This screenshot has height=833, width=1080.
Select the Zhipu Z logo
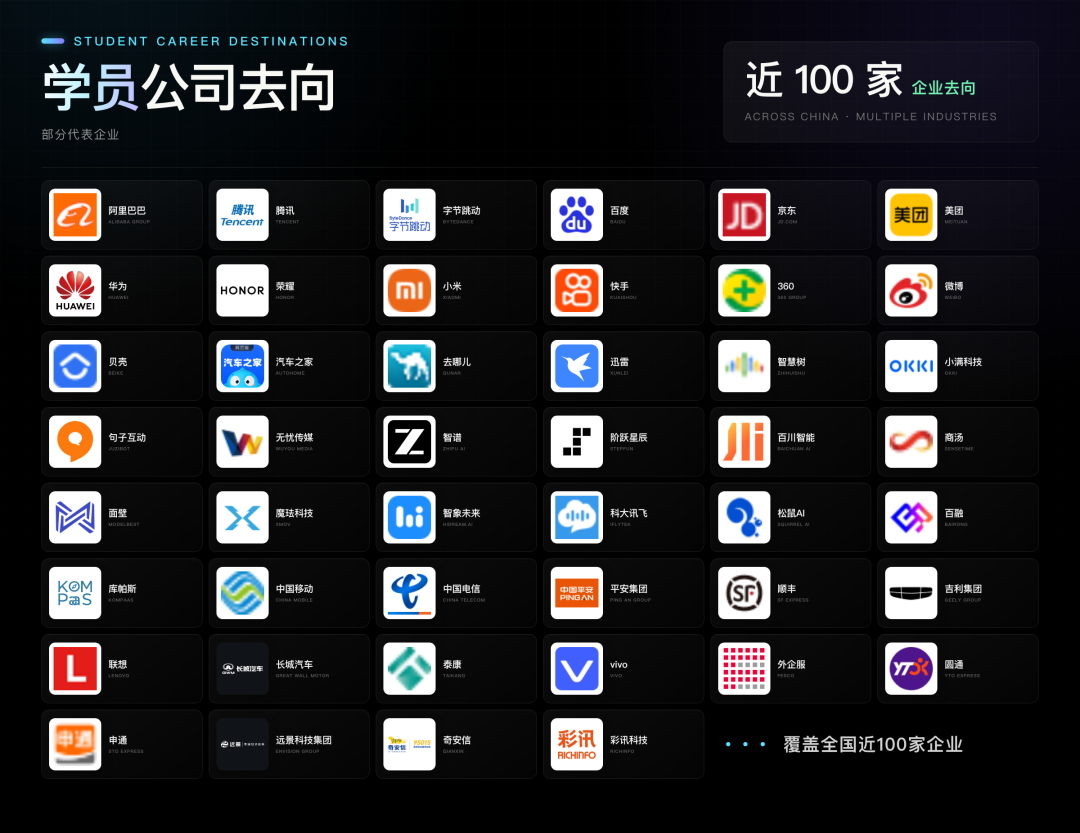click(410, 442)
